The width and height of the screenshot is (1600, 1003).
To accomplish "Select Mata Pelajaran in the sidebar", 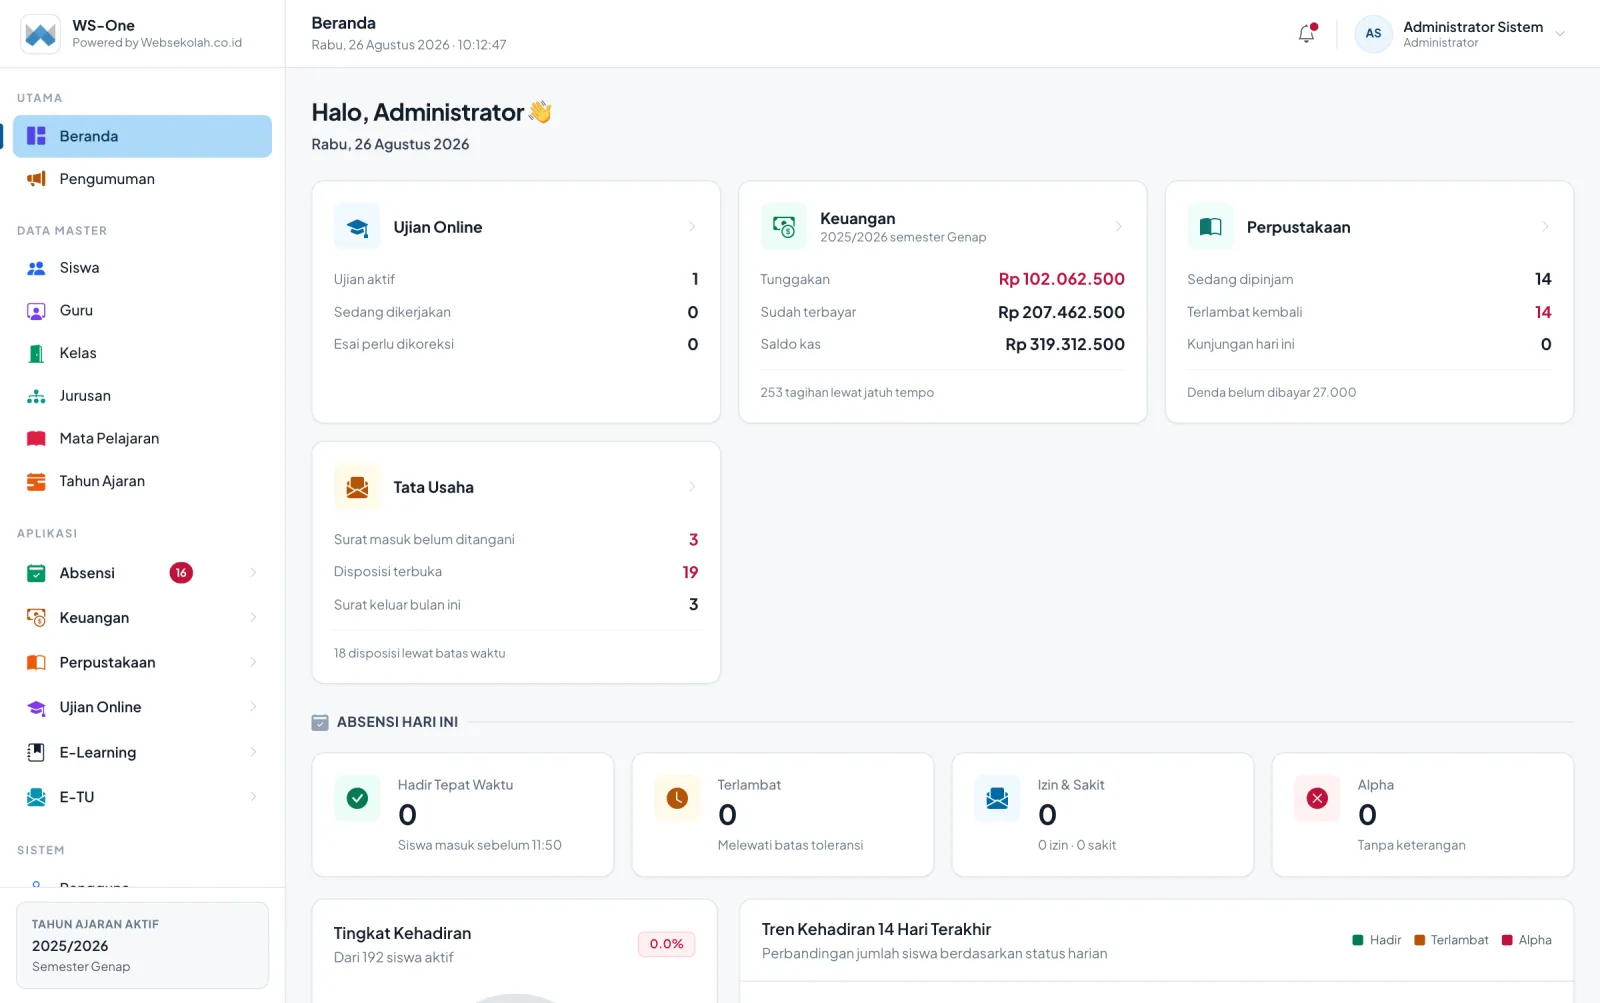I will (x=142, y=438).
